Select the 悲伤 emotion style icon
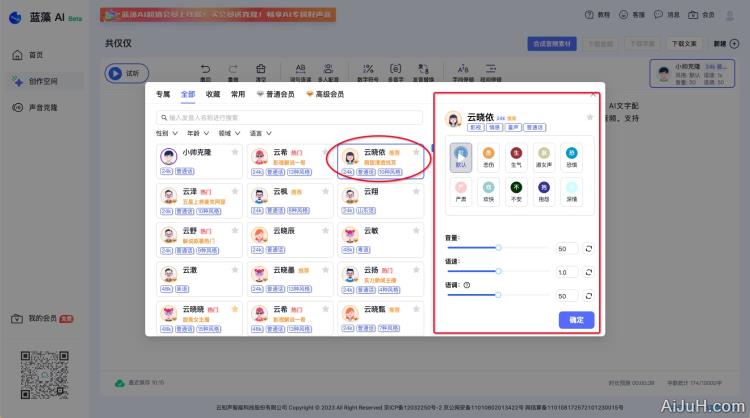Screen dimensions: 750x418 490,155
